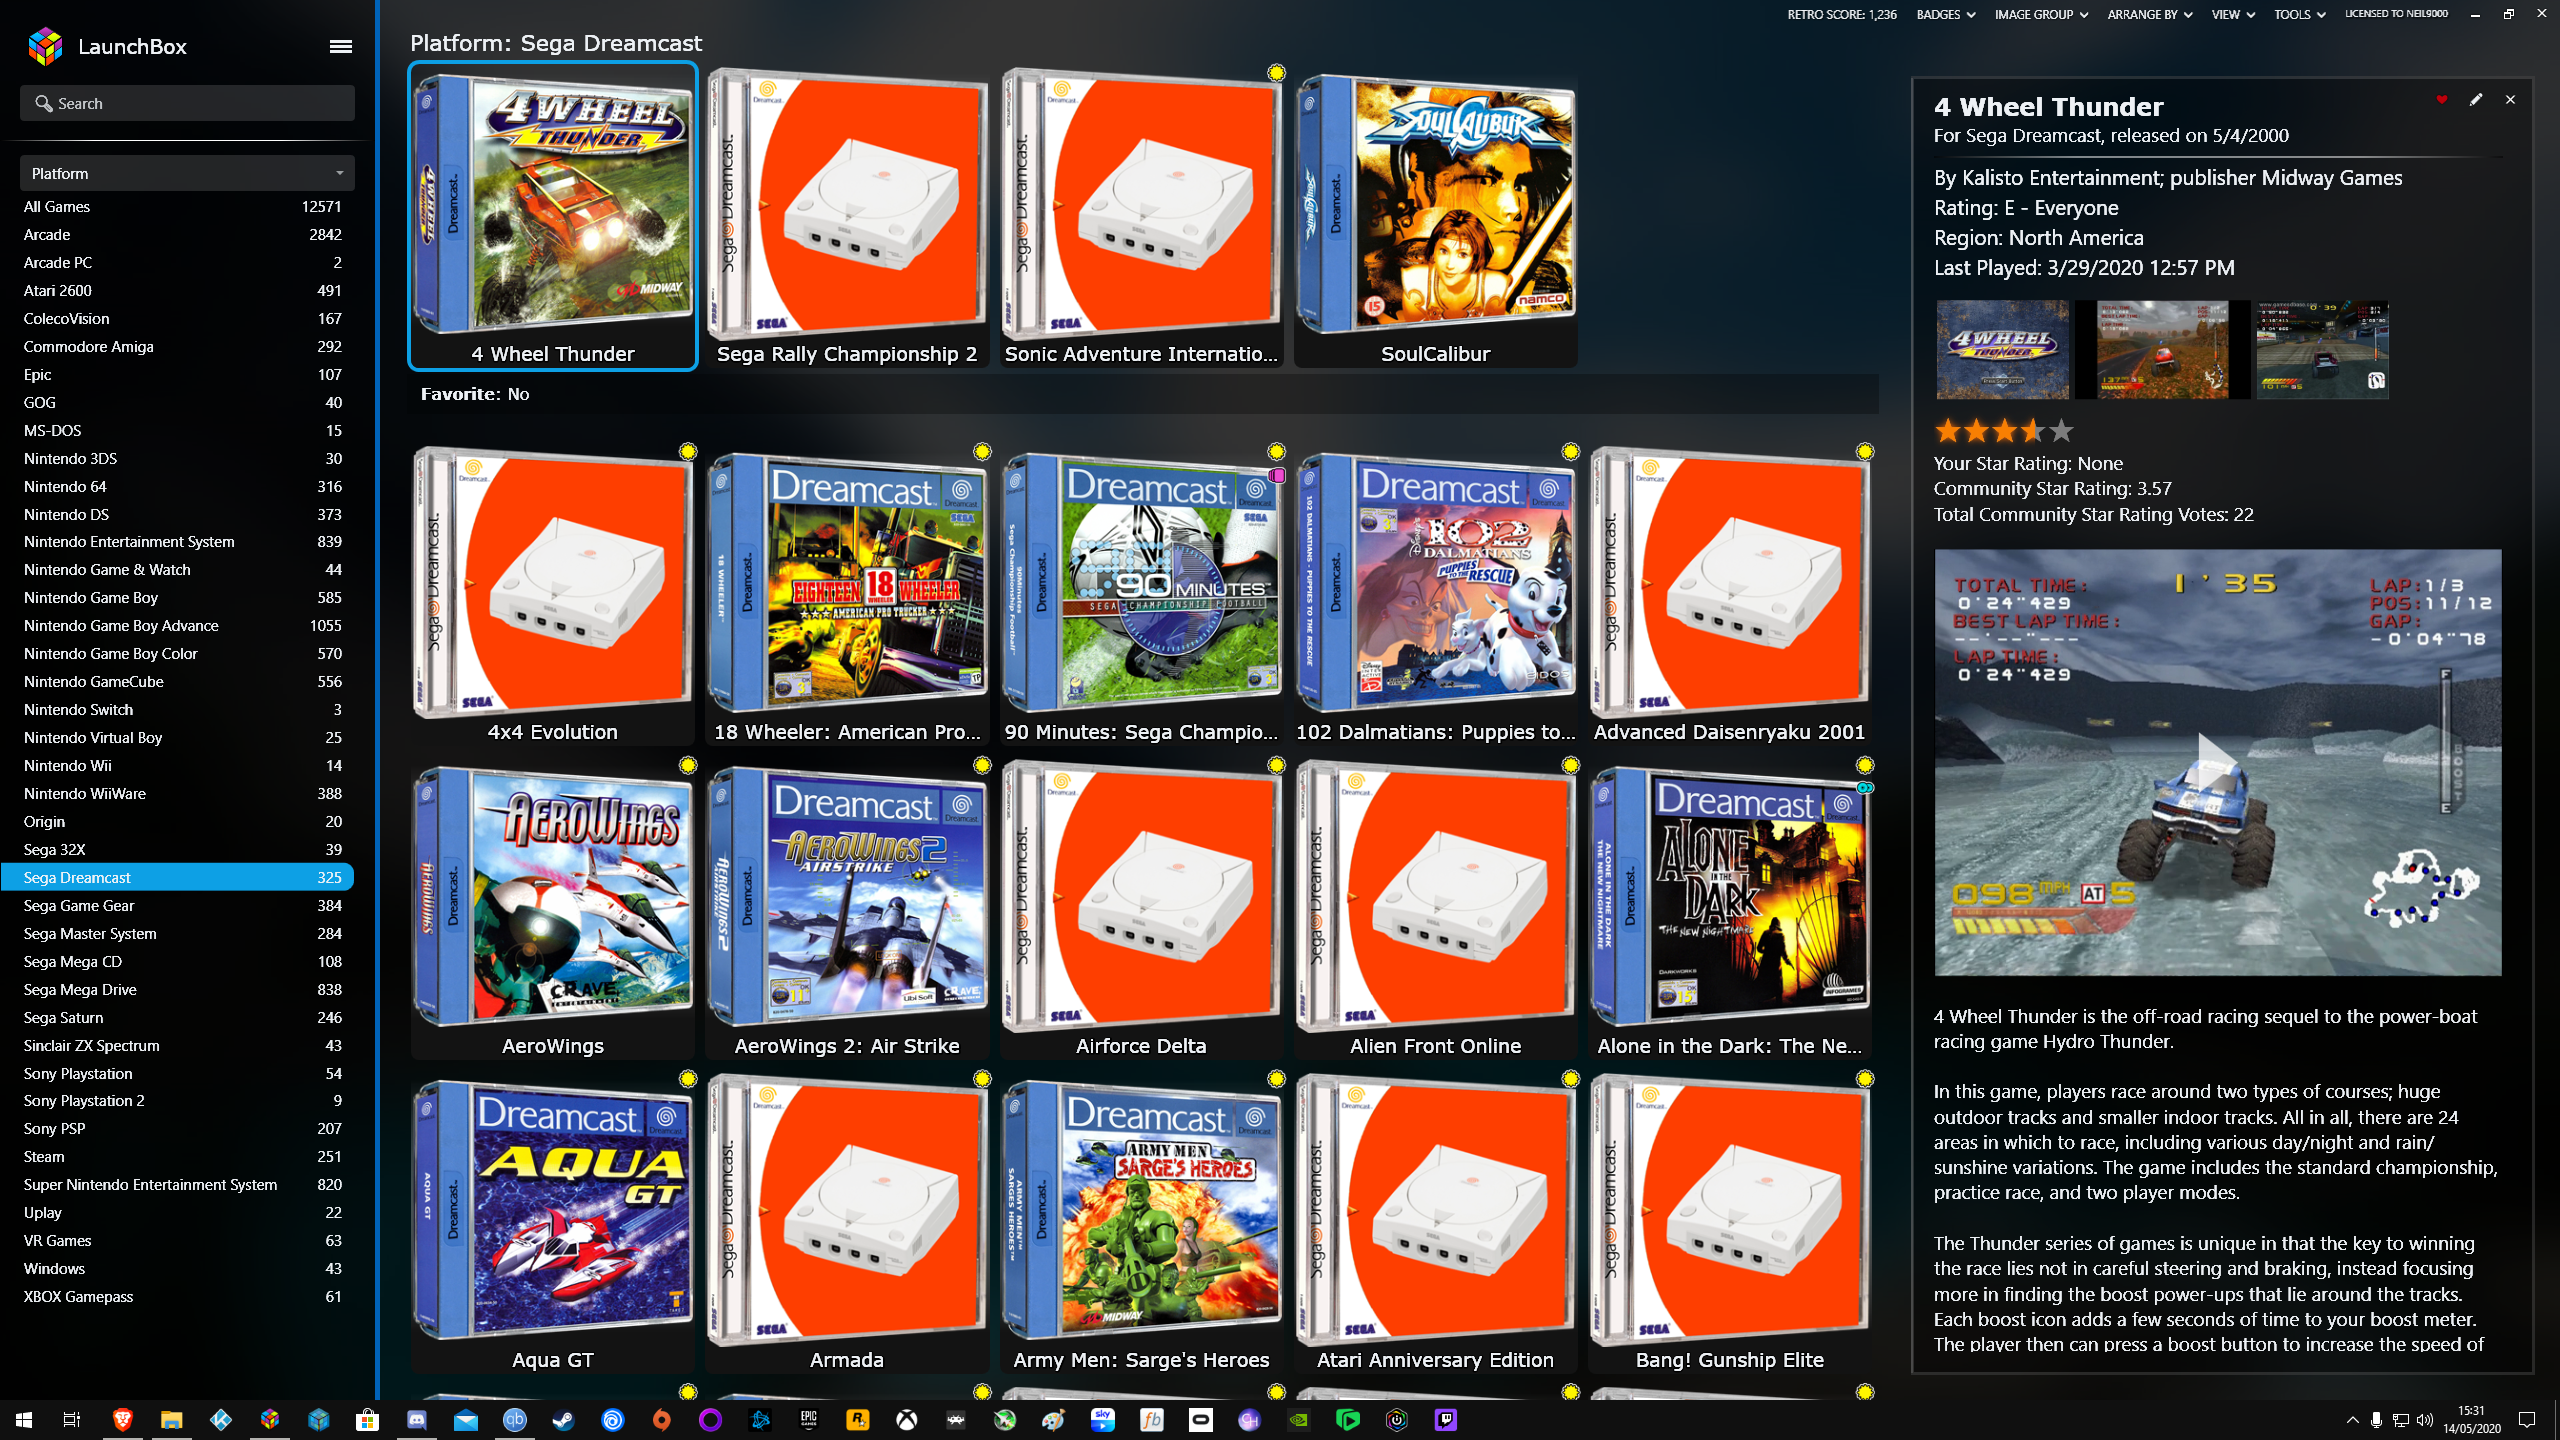This screenshot has width=2560, height=1440.
Task: Open the View dropdown menu
Action: [x=2233, y=14]
